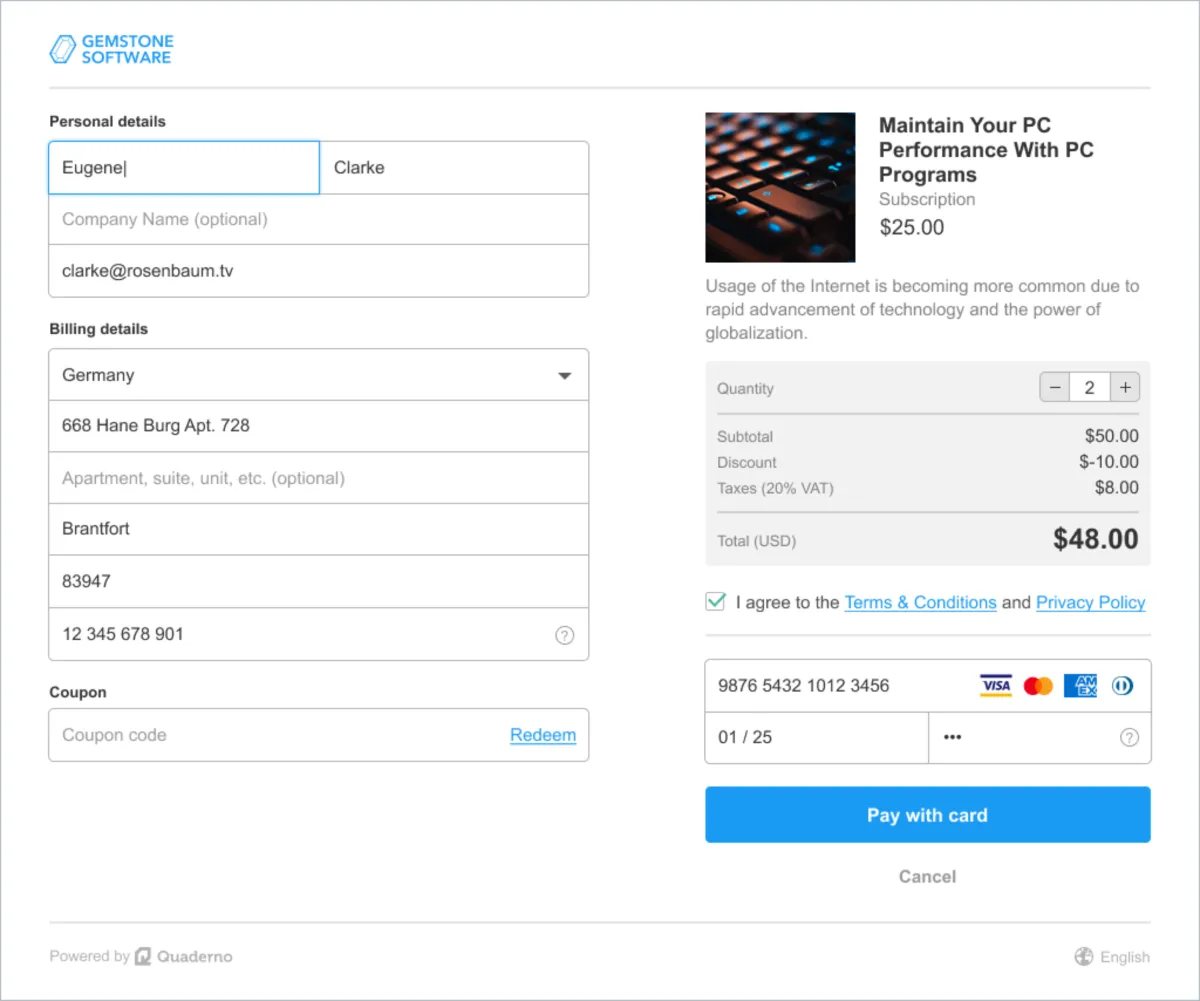
Task: Click the Diners Club card icon
Action: pyautogui.click(x=1122, y=686)
